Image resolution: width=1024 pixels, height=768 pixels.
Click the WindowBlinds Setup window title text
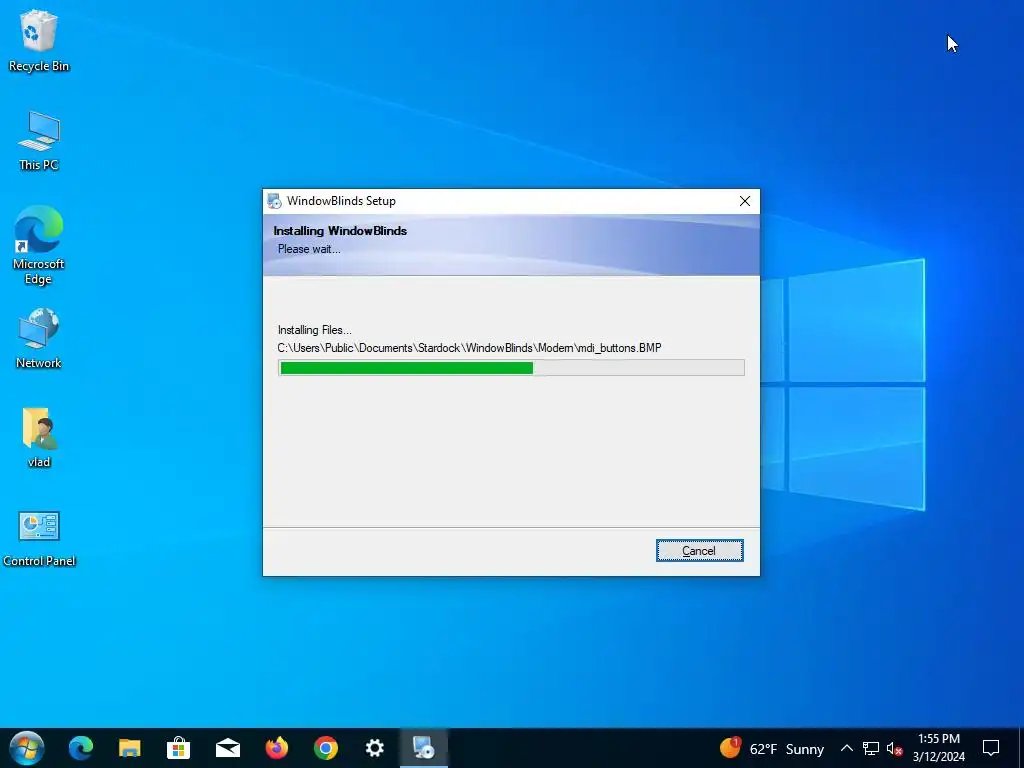[341, 201]
